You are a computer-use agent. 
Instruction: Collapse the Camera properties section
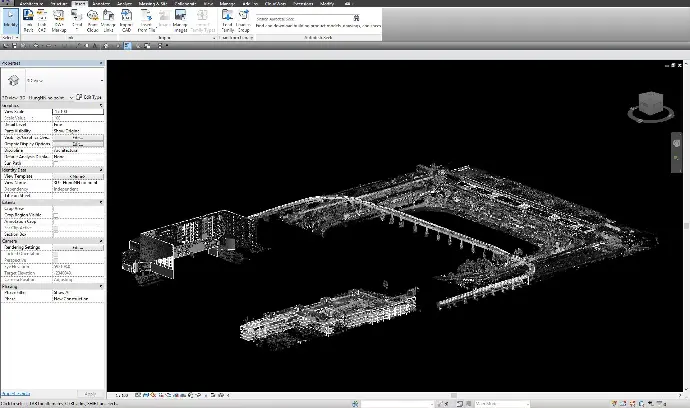(101, 241)
